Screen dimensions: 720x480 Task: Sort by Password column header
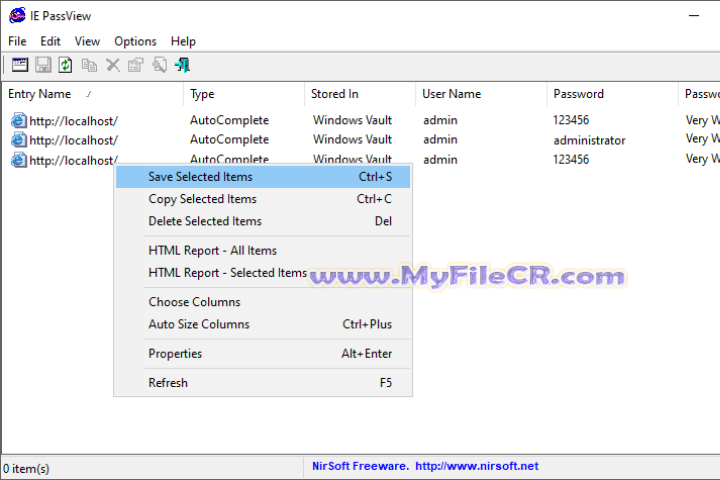point(613,94)
